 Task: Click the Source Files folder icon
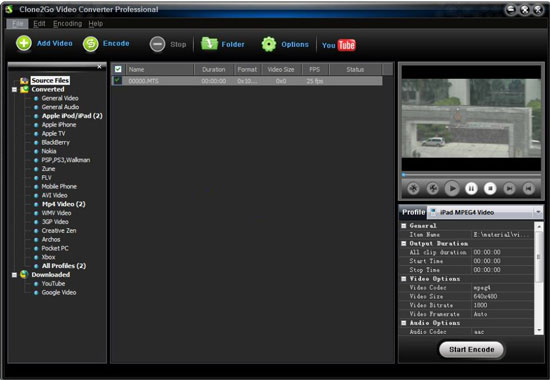pos(24,81)
